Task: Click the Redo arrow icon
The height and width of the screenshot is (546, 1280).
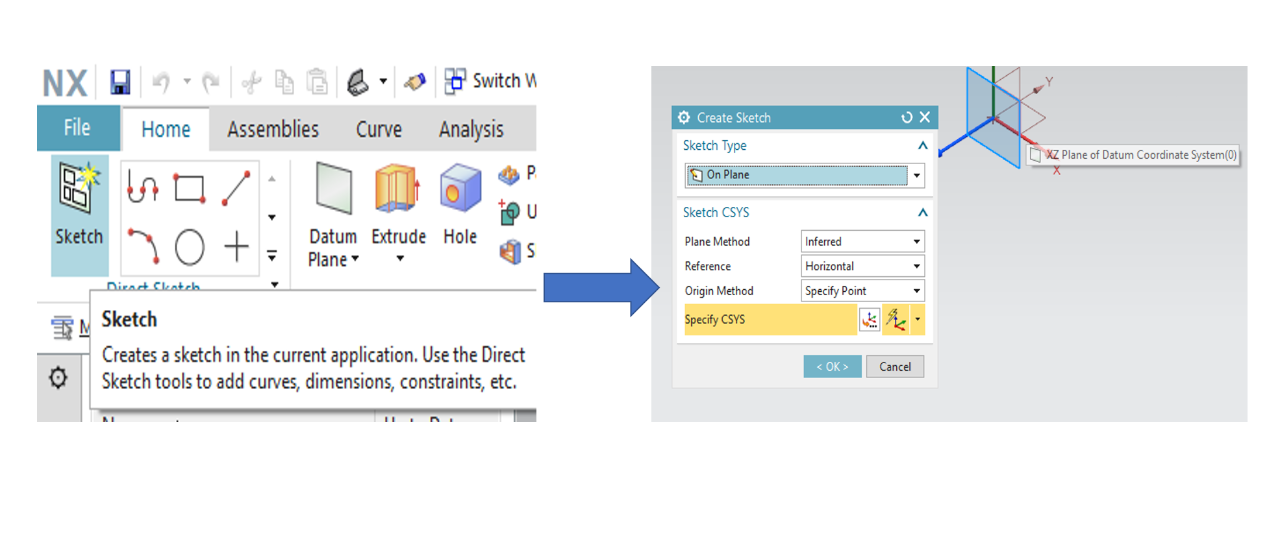Action: (x=211, y=82)
